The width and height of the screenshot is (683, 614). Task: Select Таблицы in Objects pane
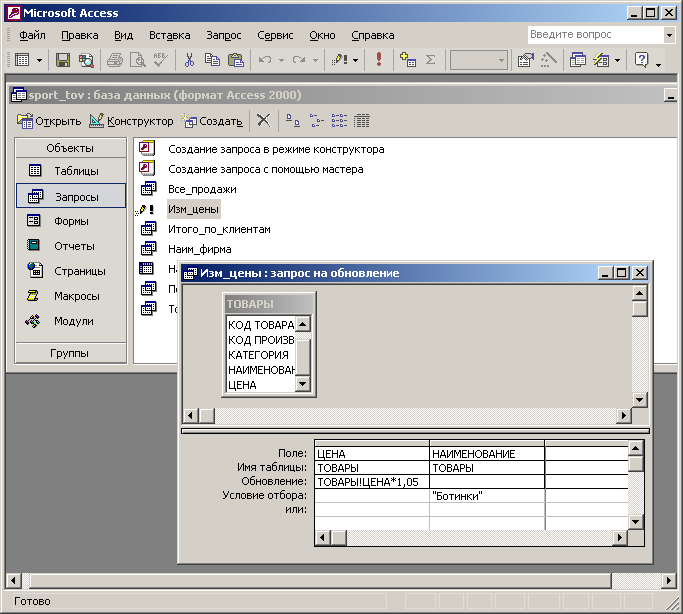click(x=71, y=171)
